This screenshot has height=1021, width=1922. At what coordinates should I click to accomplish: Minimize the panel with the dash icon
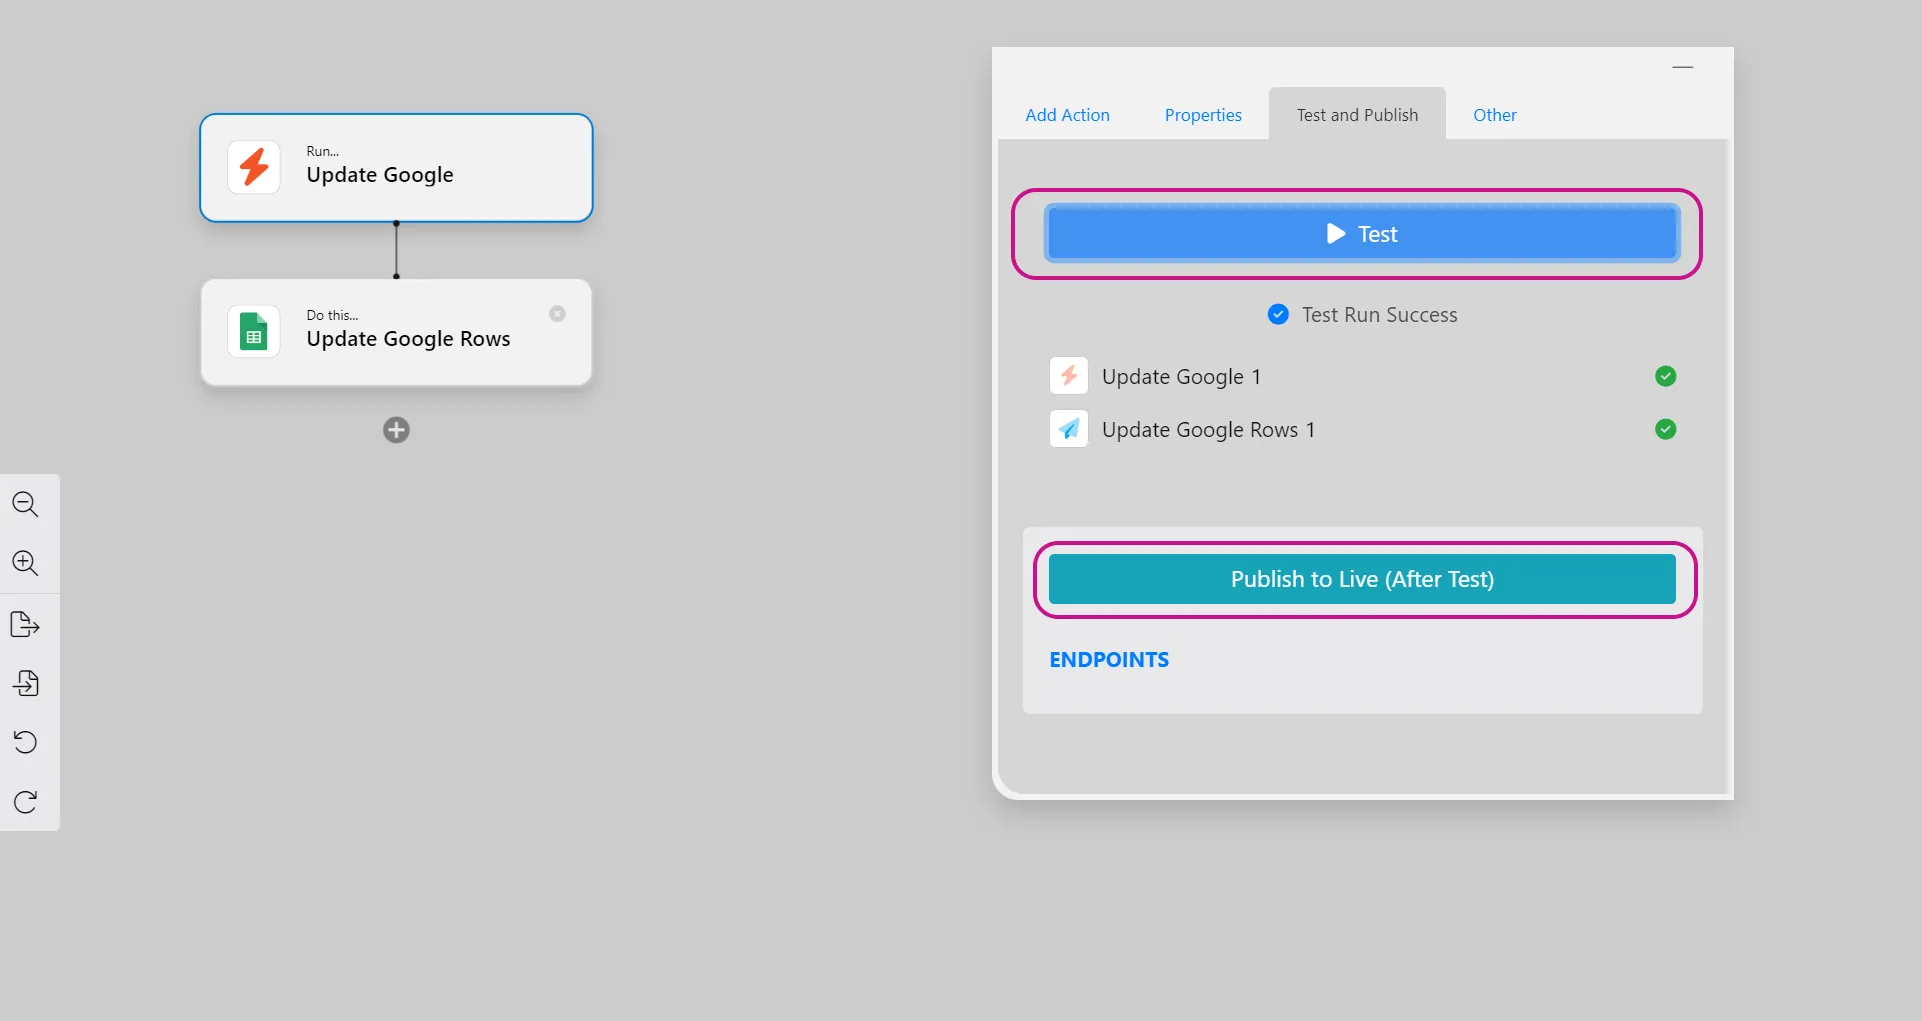1683,67
